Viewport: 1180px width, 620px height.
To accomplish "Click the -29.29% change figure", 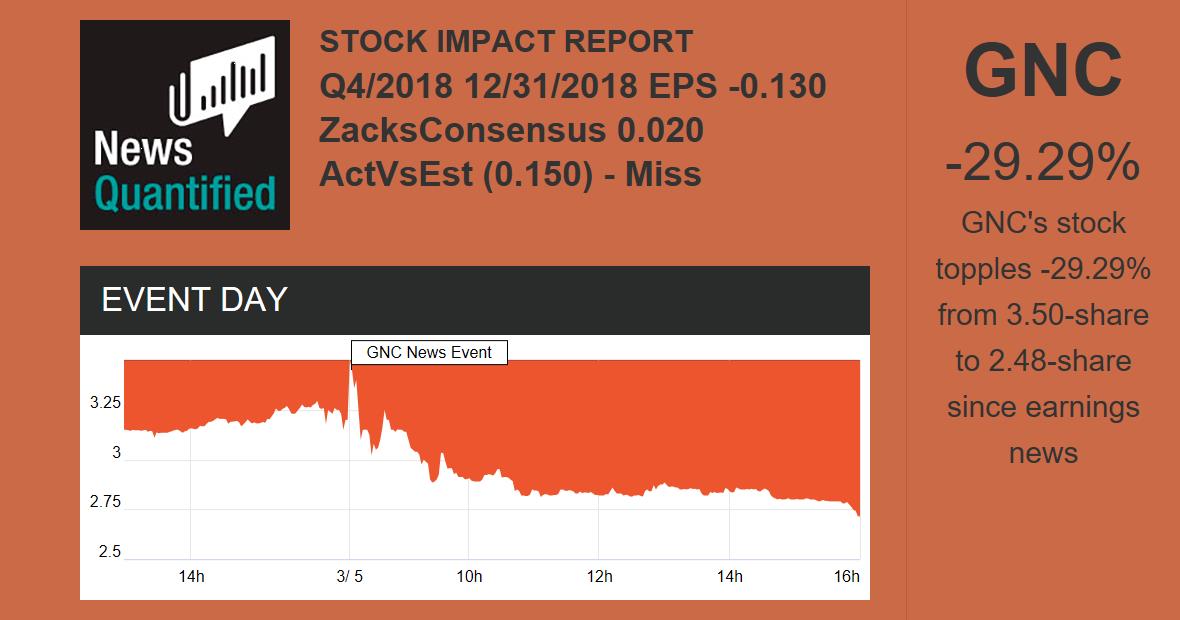I will coord(1043,162).
